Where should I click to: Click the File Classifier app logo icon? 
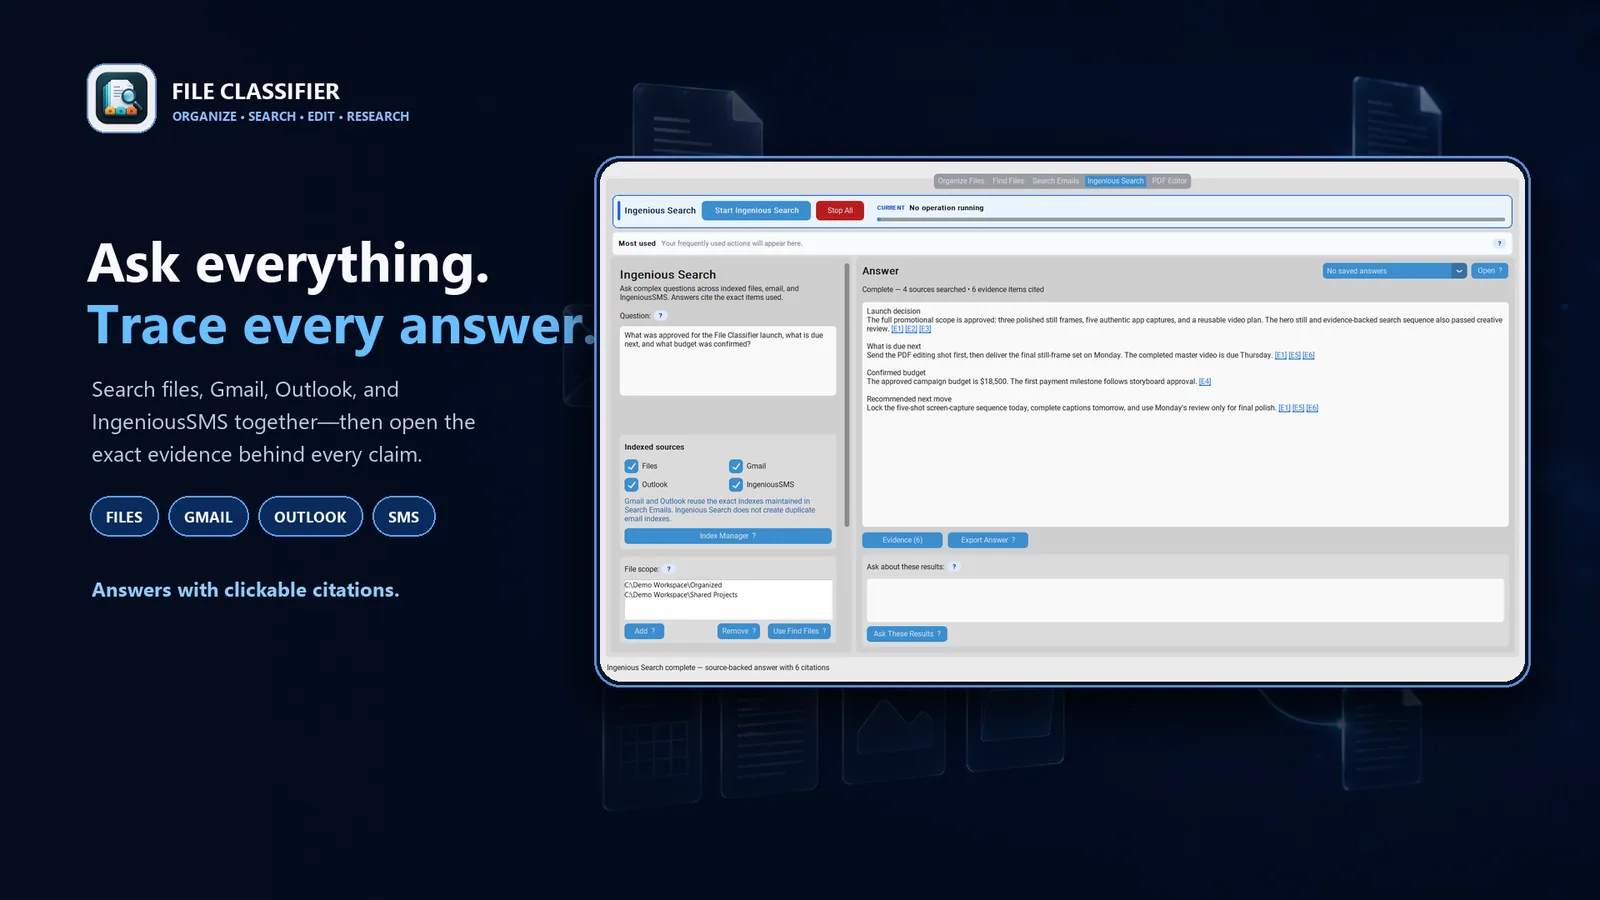(x=122, y=98)
